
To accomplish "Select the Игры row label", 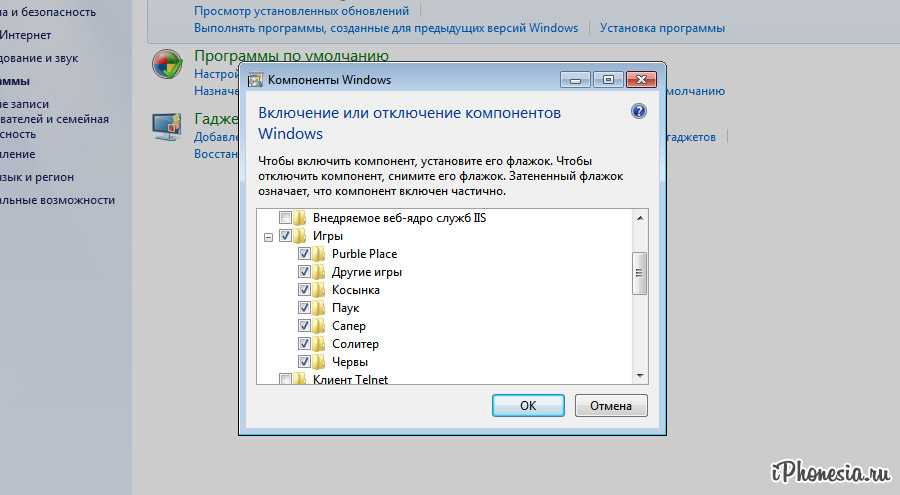I will (x=328, y=235).
